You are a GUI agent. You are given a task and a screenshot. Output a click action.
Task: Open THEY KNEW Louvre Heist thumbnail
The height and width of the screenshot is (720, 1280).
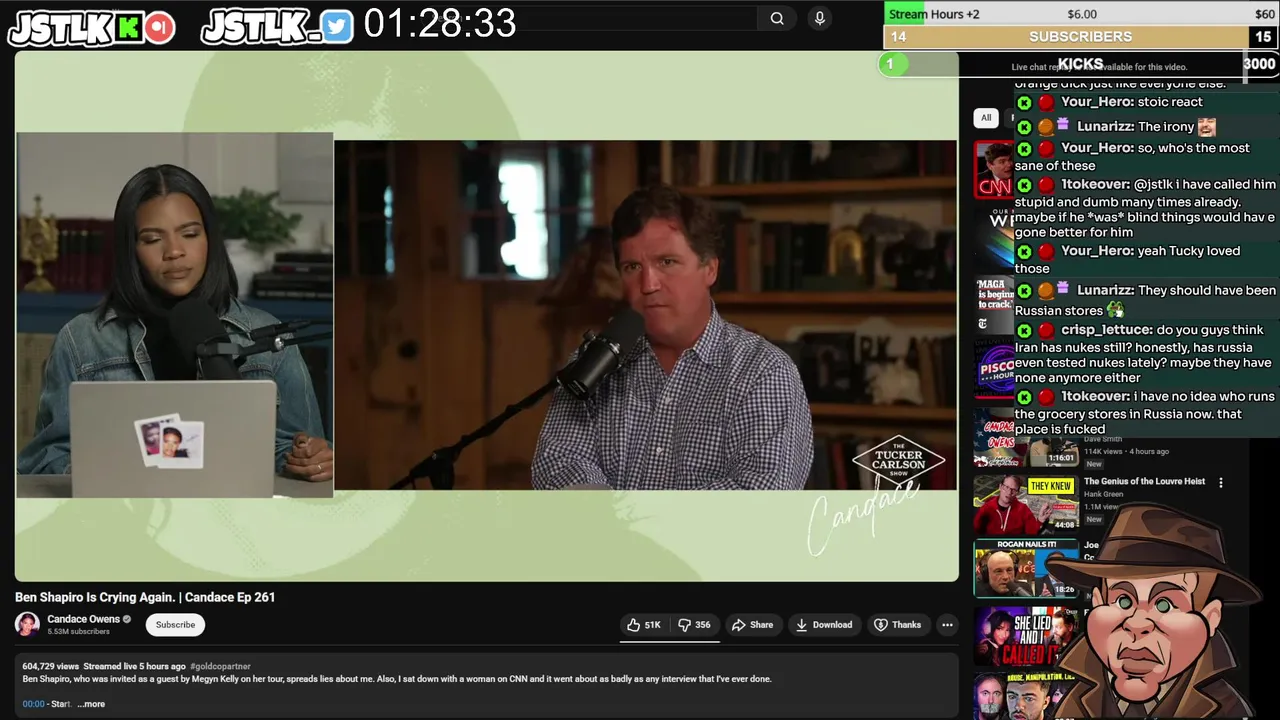(x=1026, y=505)
